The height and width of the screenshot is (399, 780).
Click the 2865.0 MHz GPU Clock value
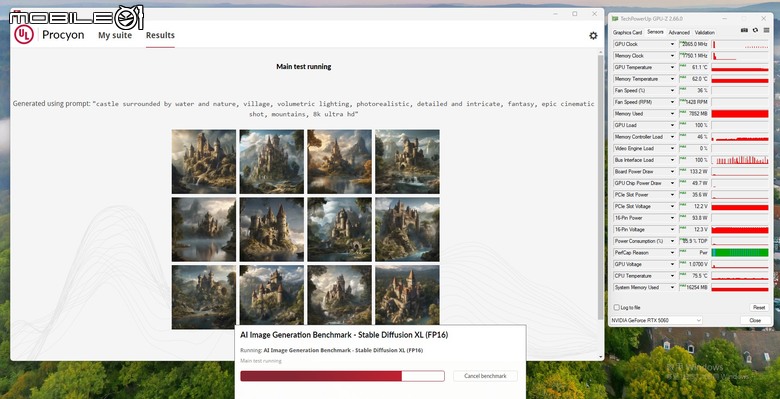(693, 44)
